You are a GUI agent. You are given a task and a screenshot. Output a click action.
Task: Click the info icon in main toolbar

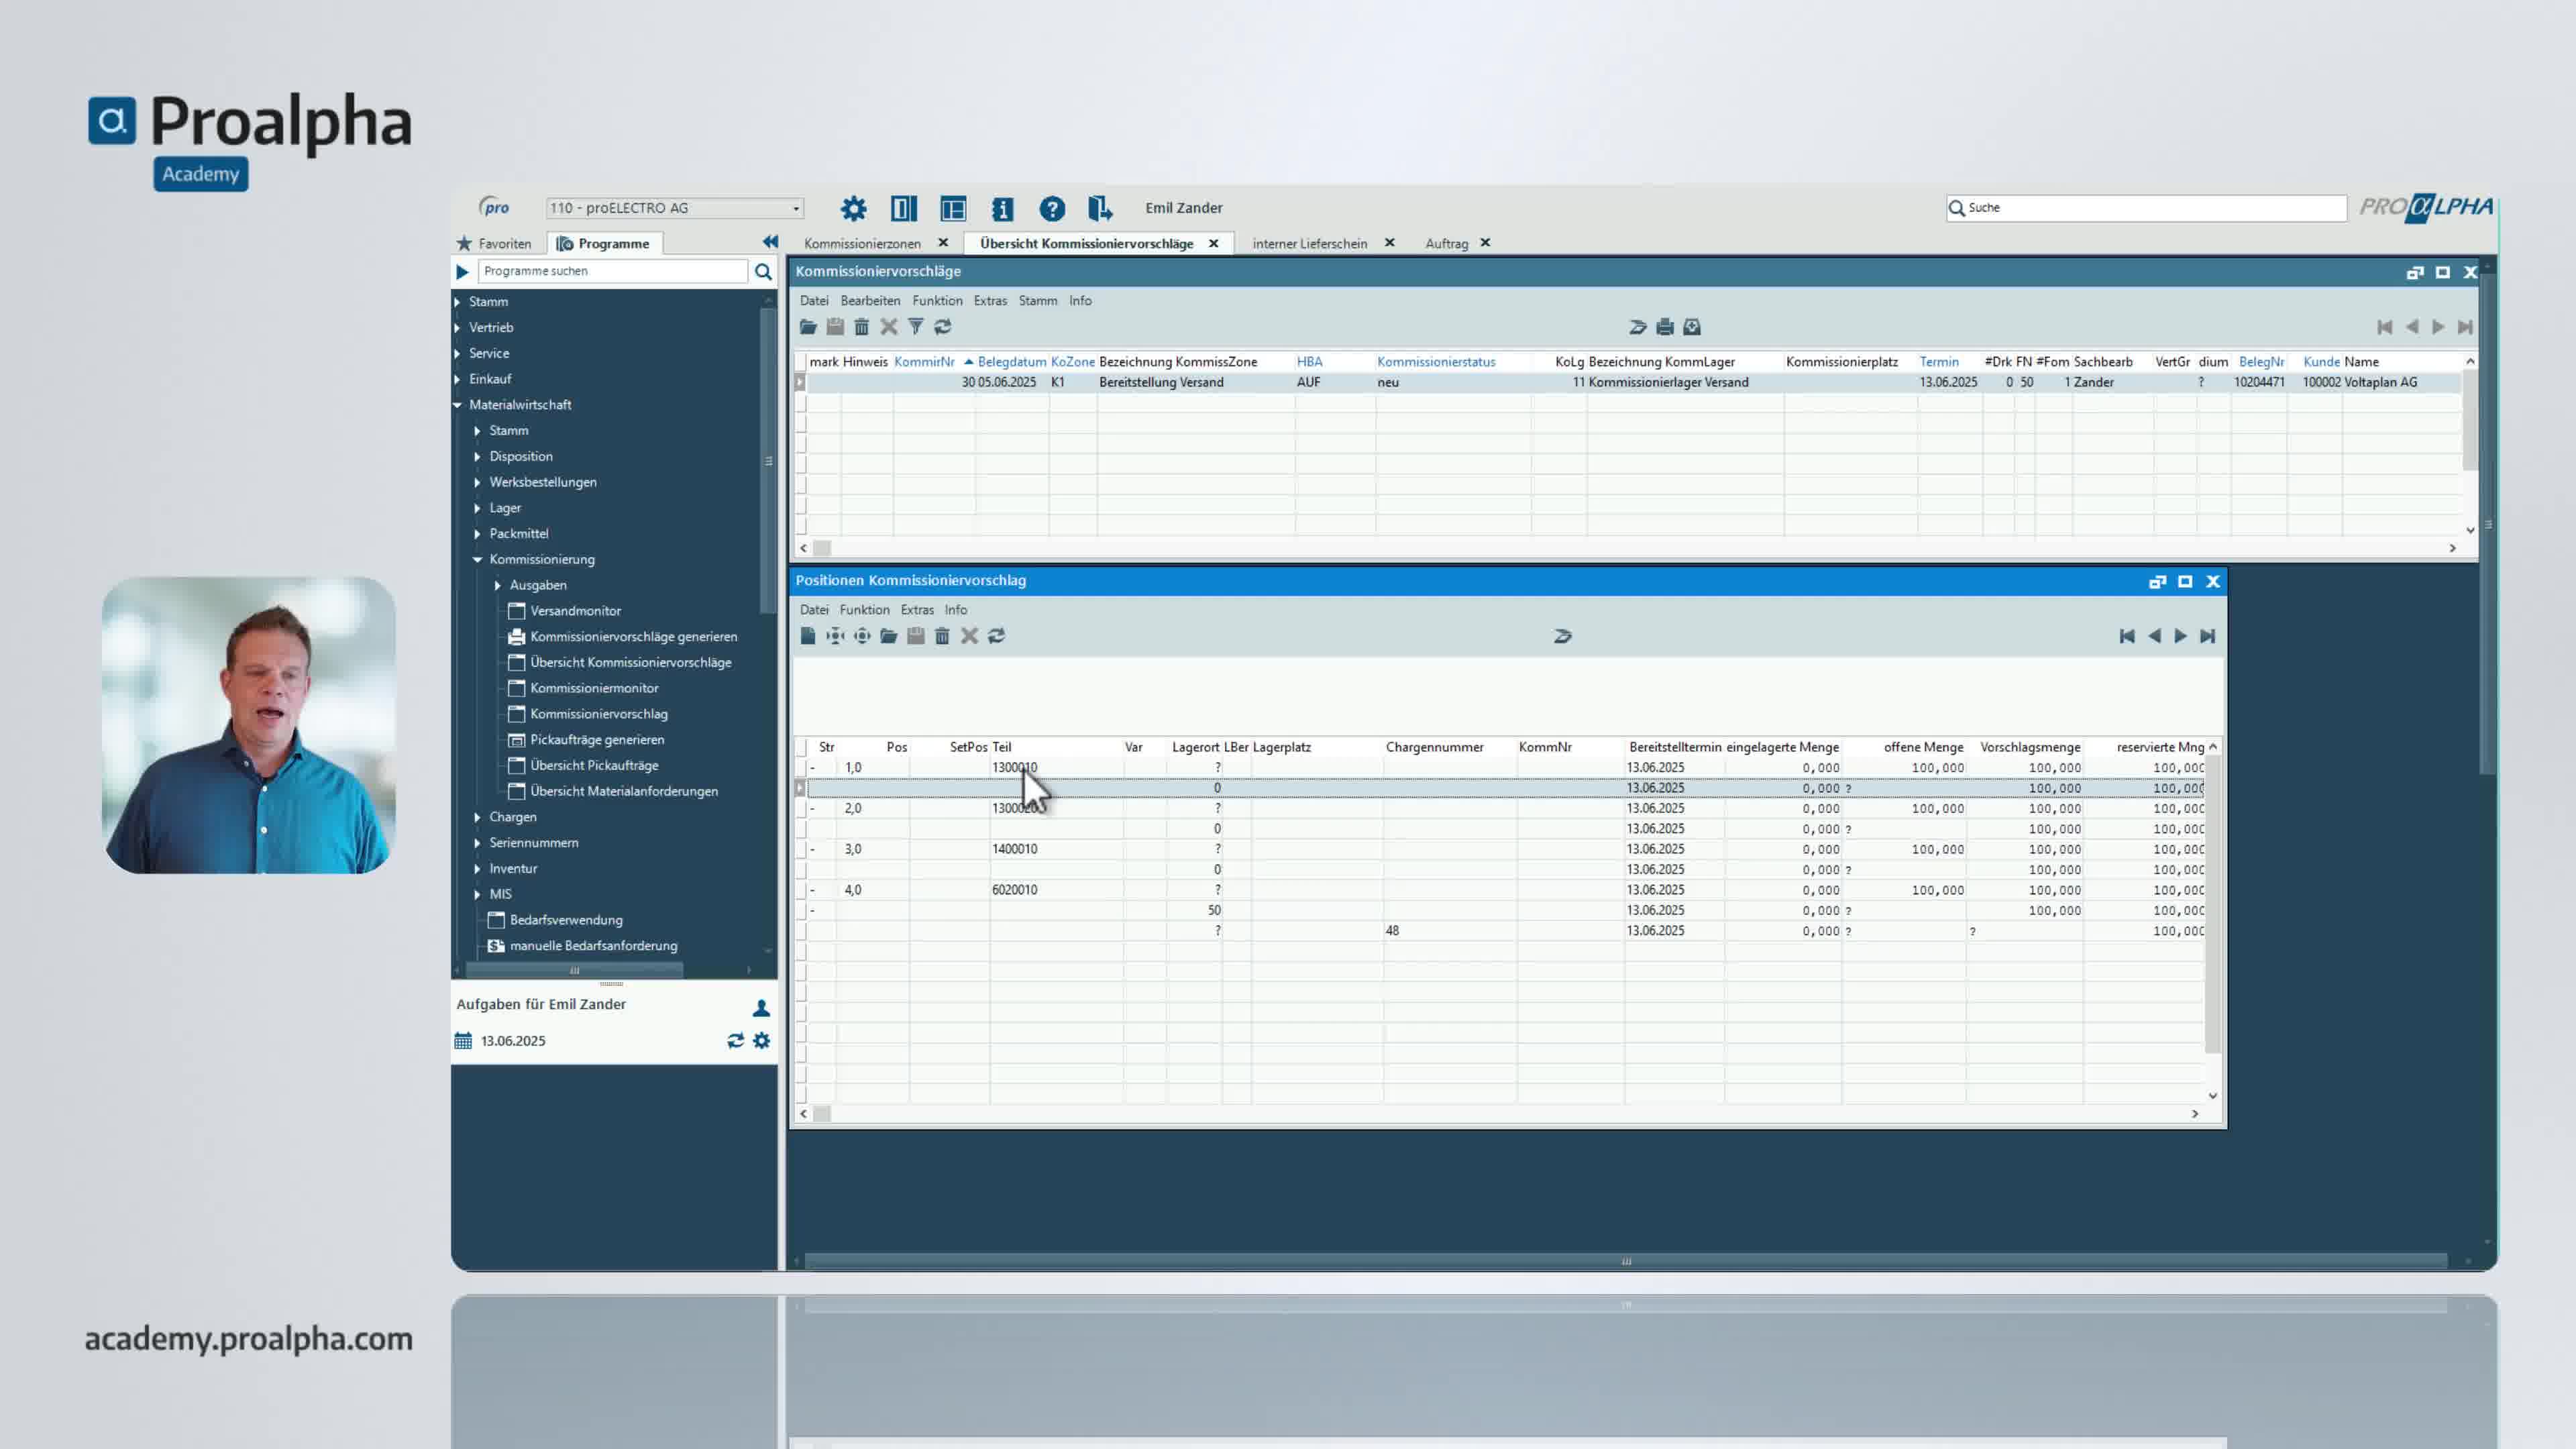(1002, 208)
